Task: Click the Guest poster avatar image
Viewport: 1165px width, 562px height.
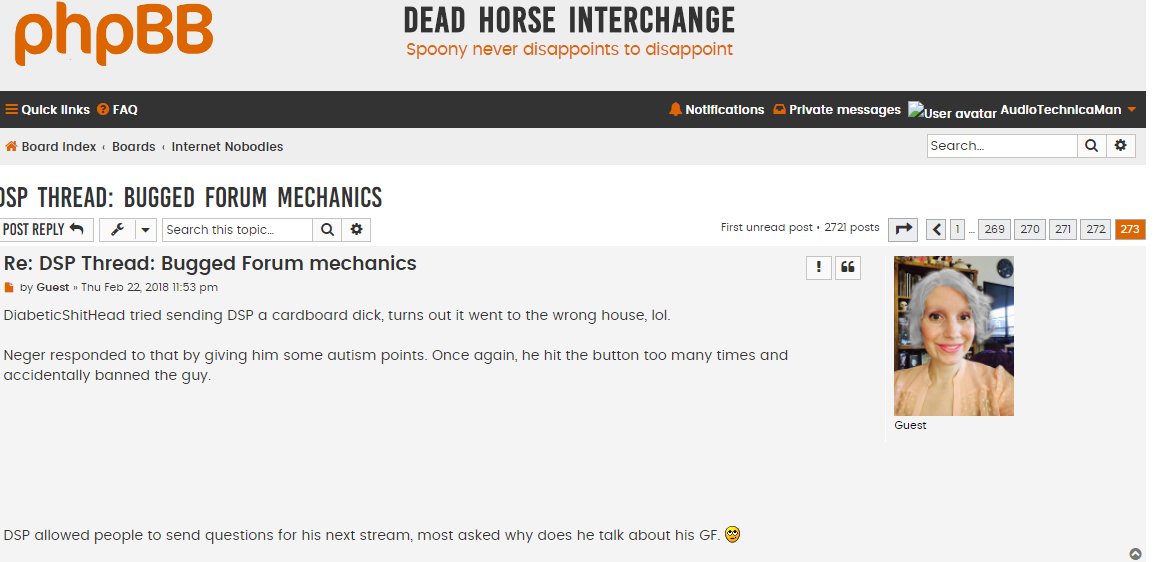Action: (953, 336)
